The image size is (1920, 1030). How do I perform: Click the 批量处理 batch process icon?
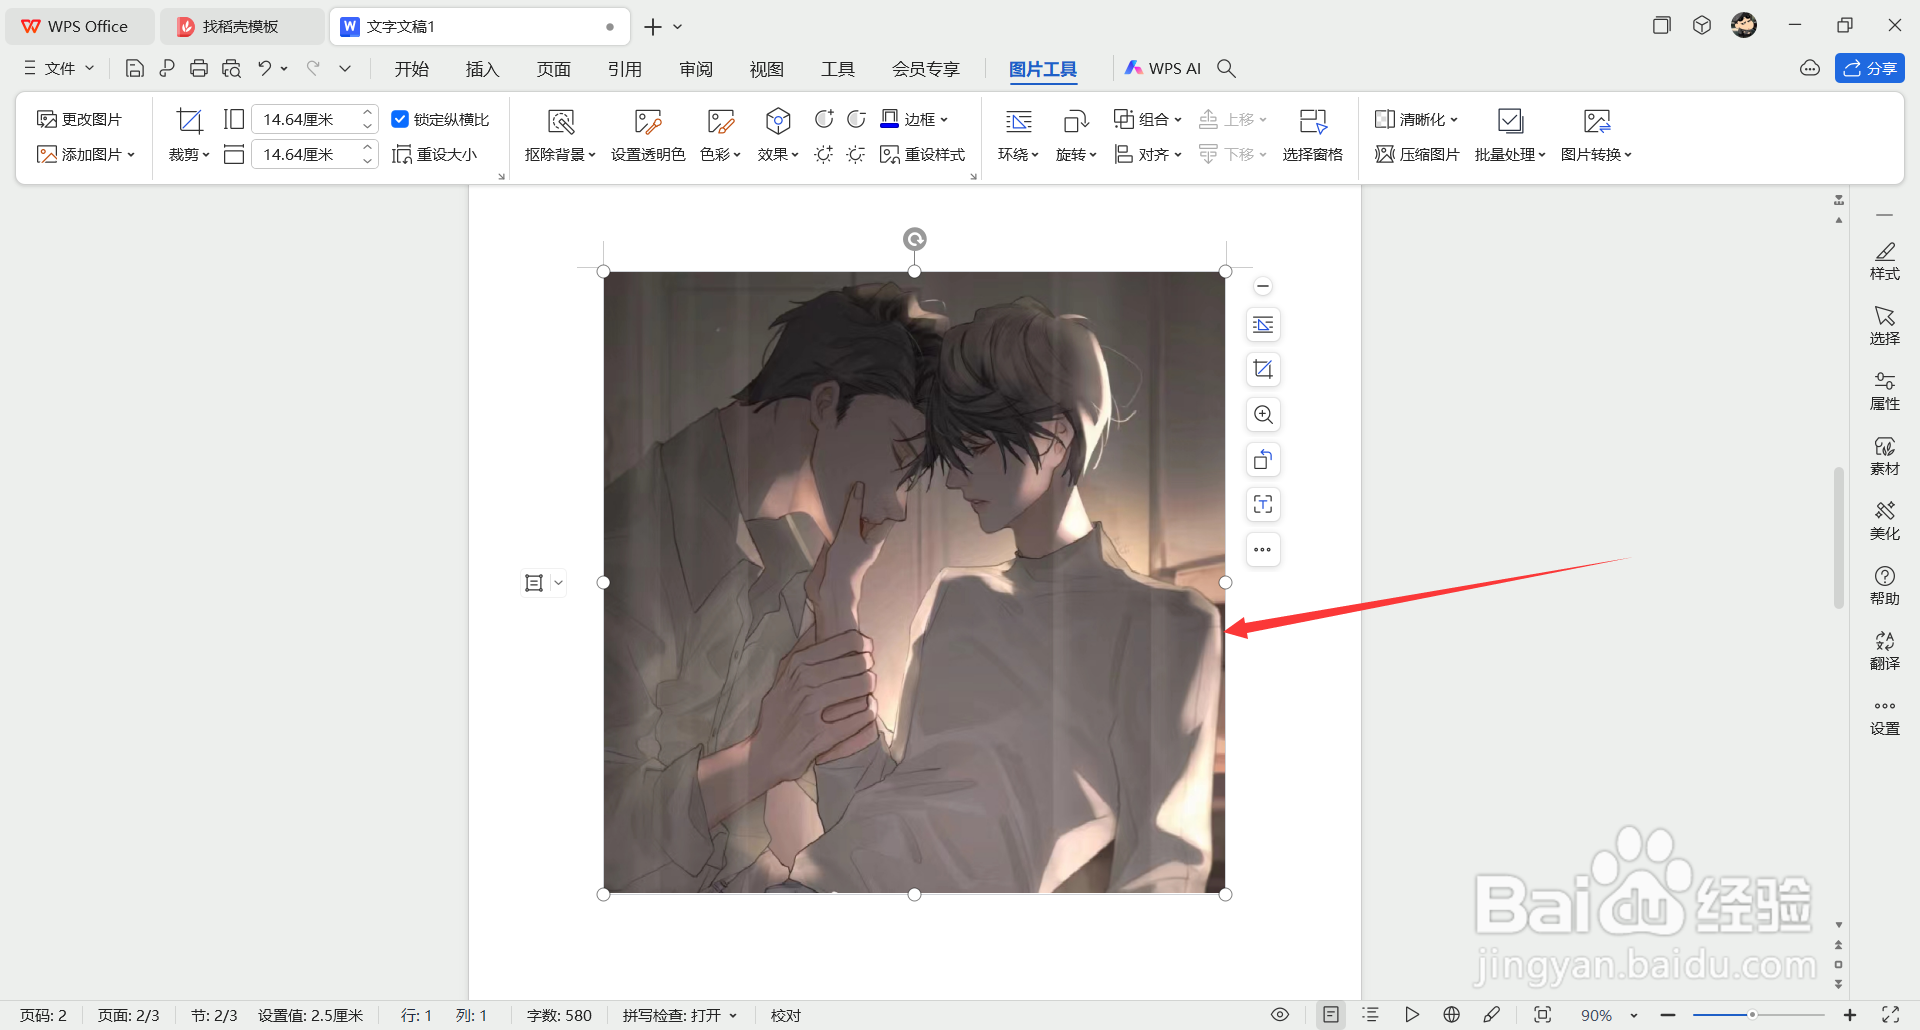pyautogui.click(x=1510, y=122)
